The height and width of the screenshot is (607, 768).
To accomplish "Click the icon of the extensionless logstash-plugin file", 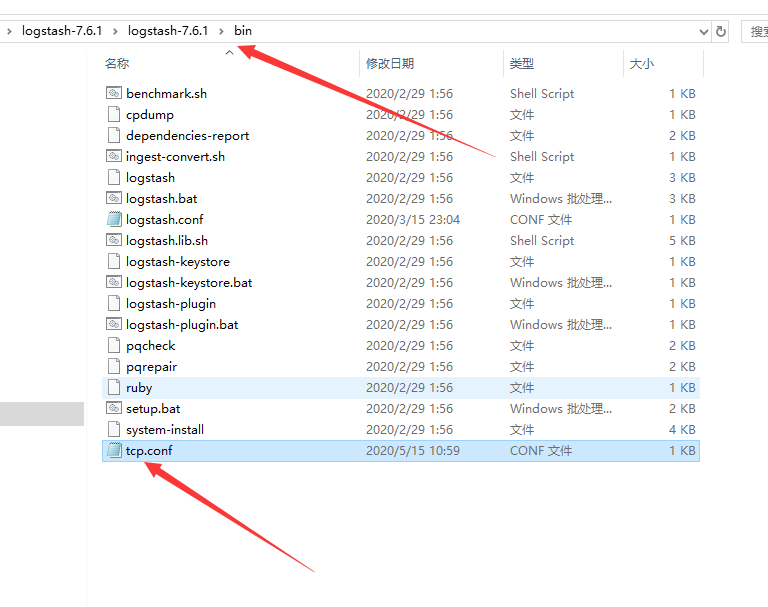I will click(x=114, y=304).
